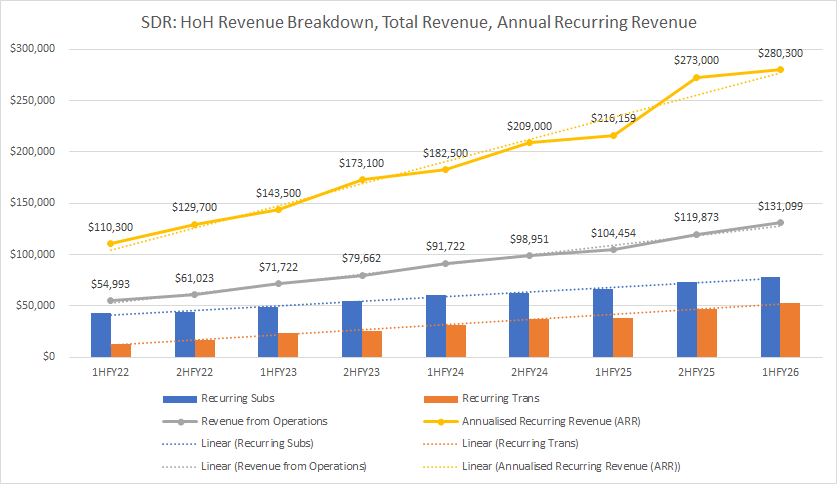Select the $280,300 ARR data label
Screen dimensions: 837x484
click(x=778, y=53)
